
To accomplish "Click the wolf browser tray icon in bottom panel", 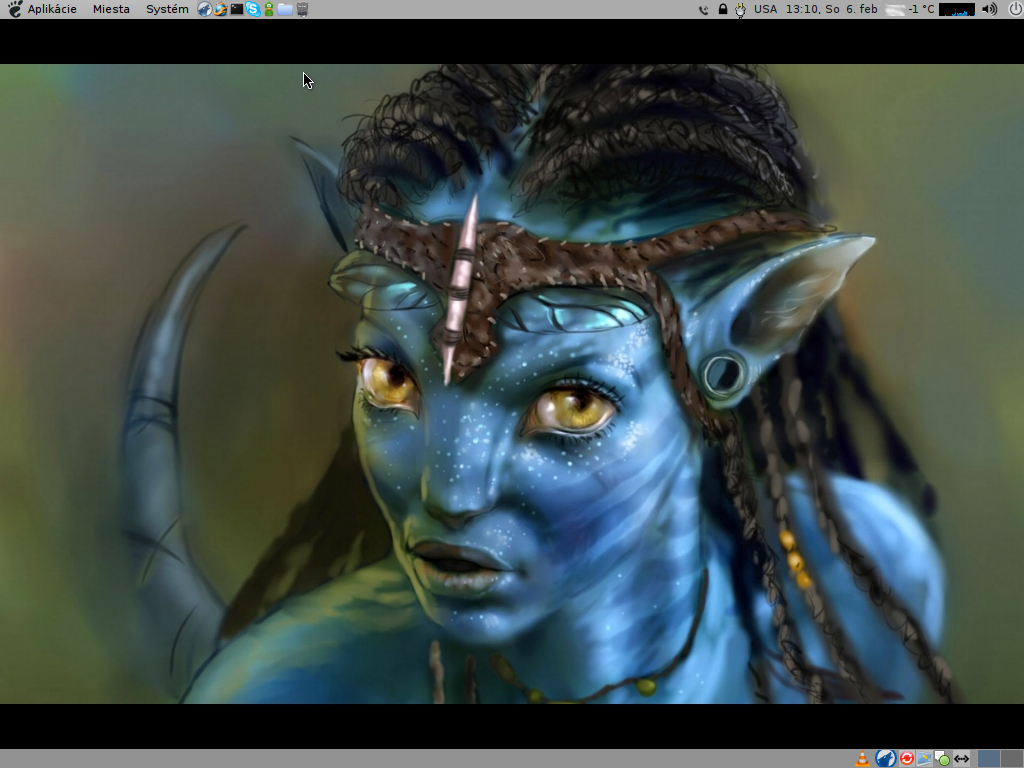I will pyautogui.click(x=885, y=758).
